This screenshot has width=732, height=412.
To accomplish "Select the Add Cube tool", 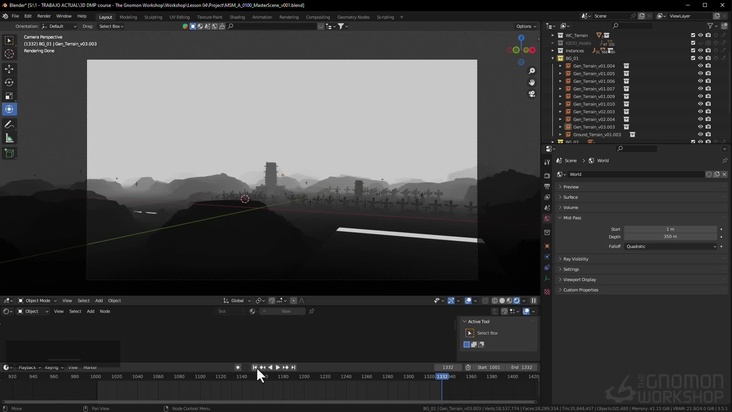I will tap(9, 153).
